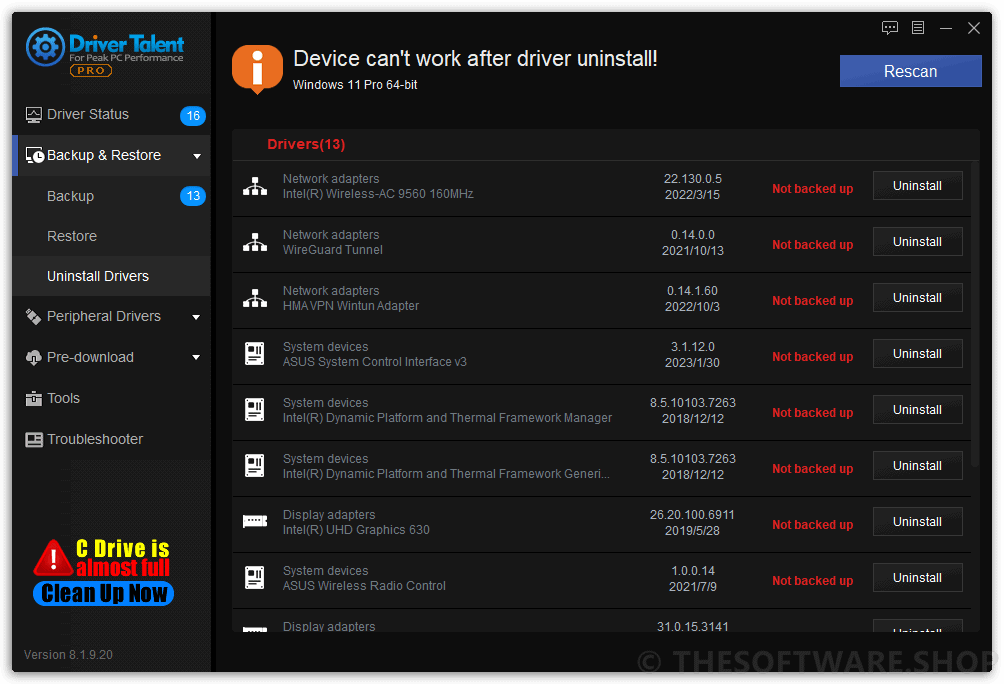Click the orange info bubble icon

coord(257,69)
